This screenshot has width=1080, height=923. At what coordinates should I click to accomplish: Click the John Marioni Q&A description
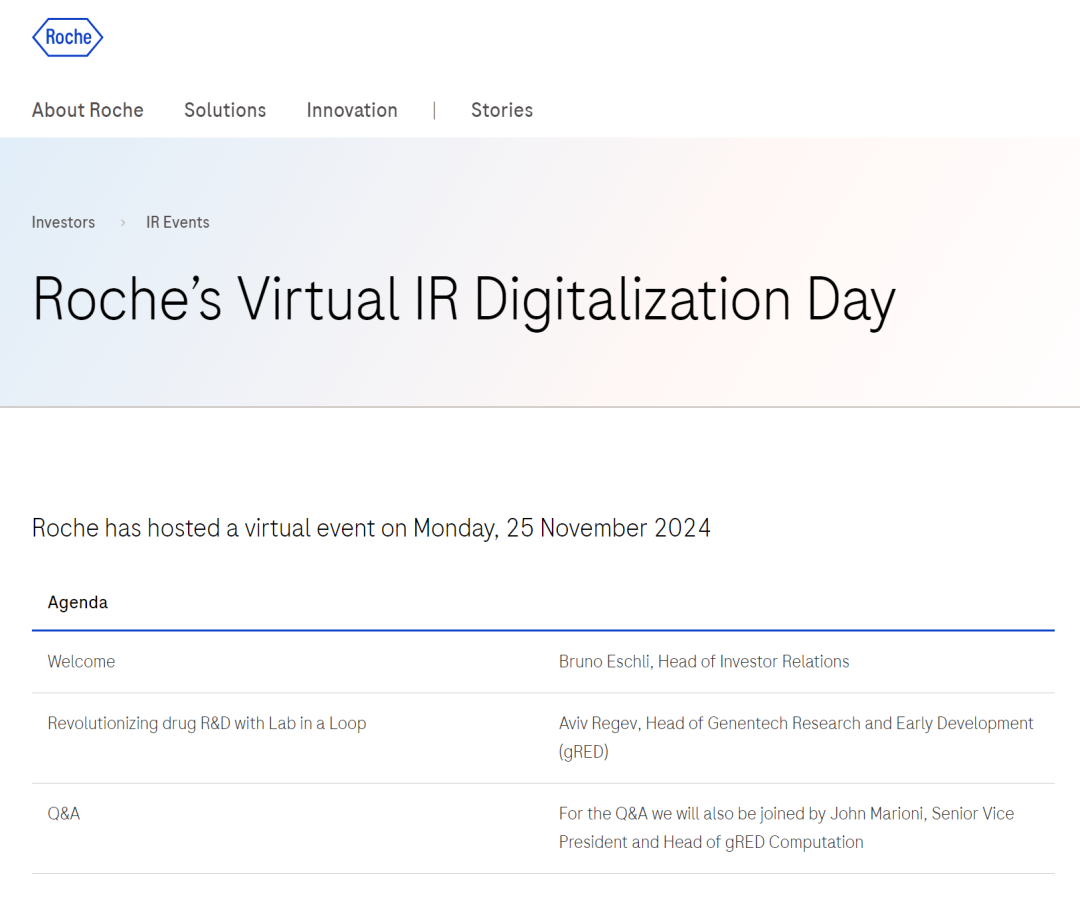click(786, 828)
